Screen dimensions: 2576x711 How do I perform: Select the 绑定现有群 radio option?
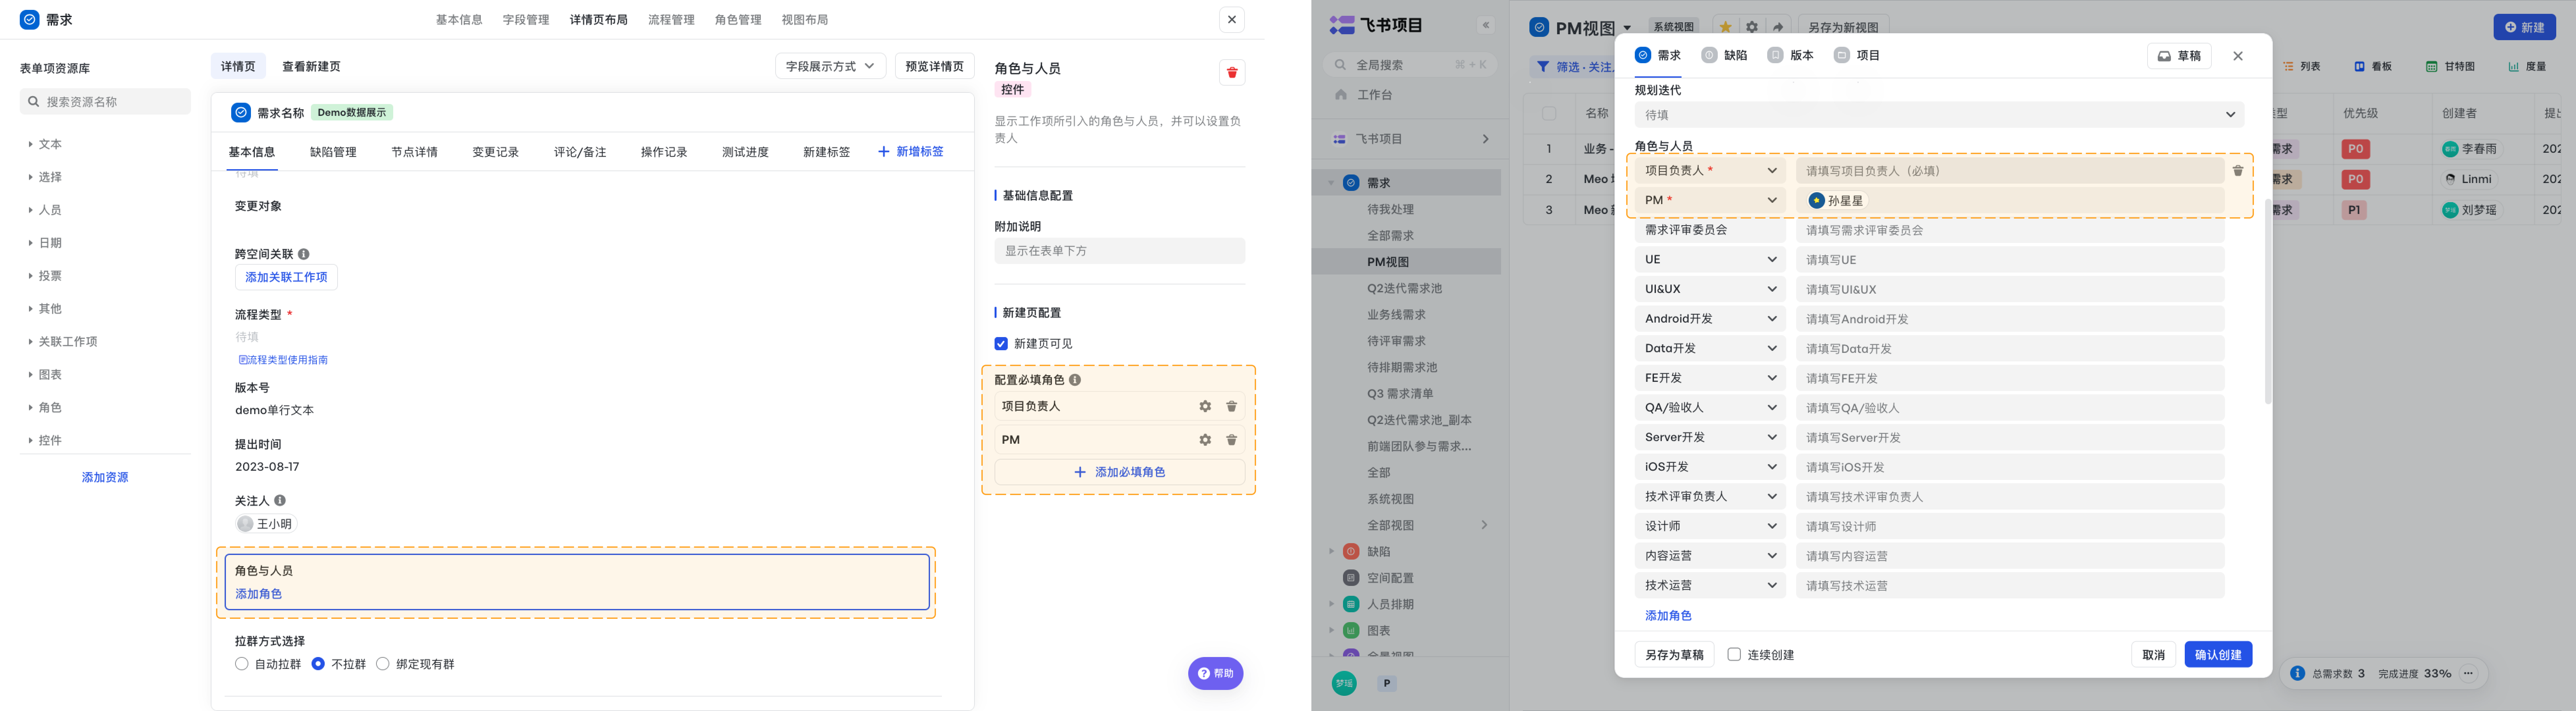[x=383, y=664]
